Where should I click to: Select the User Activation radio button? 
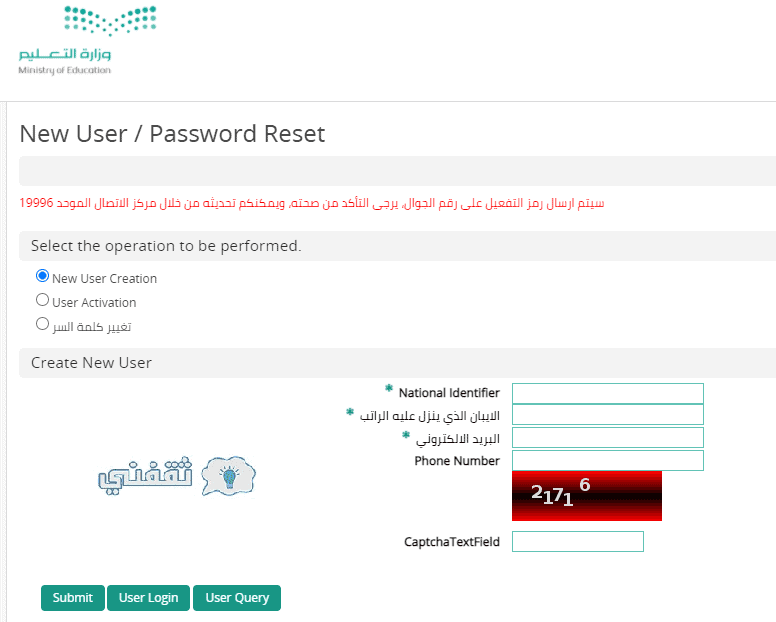[43, 300]
